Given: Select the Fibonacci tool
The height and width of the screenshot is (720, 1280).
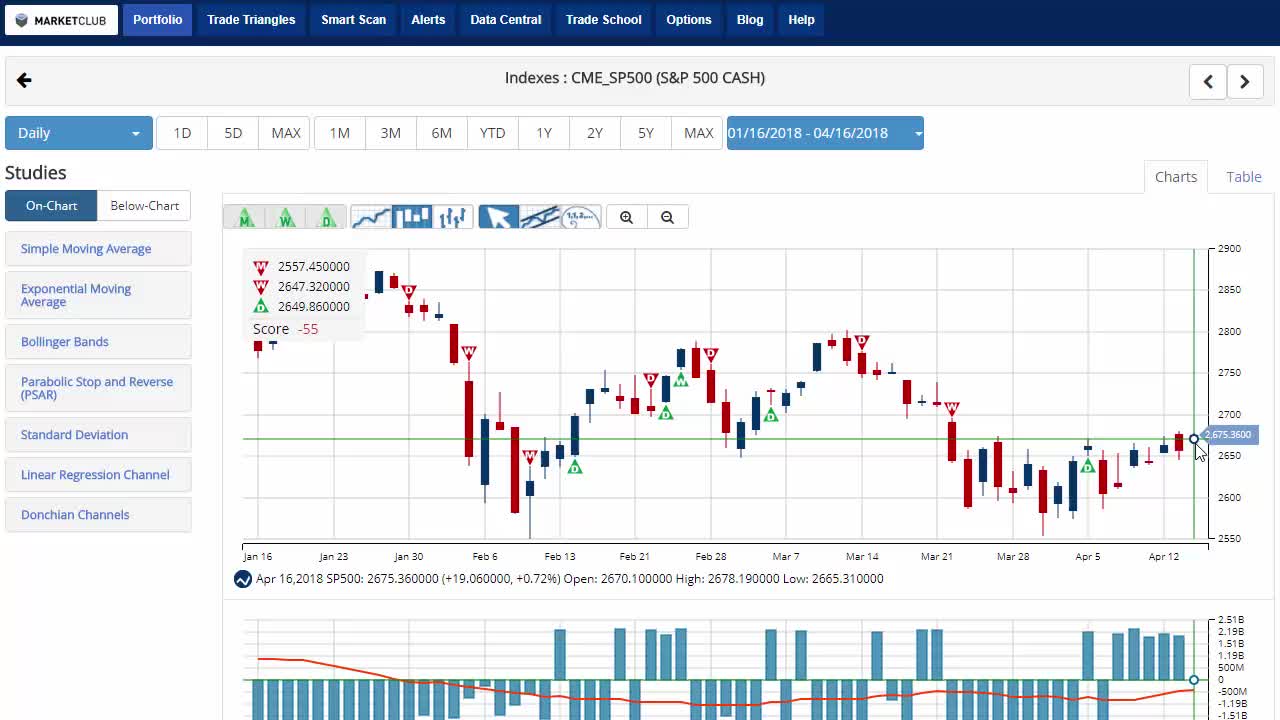Looking at the screenshot, I should [580, 217].
